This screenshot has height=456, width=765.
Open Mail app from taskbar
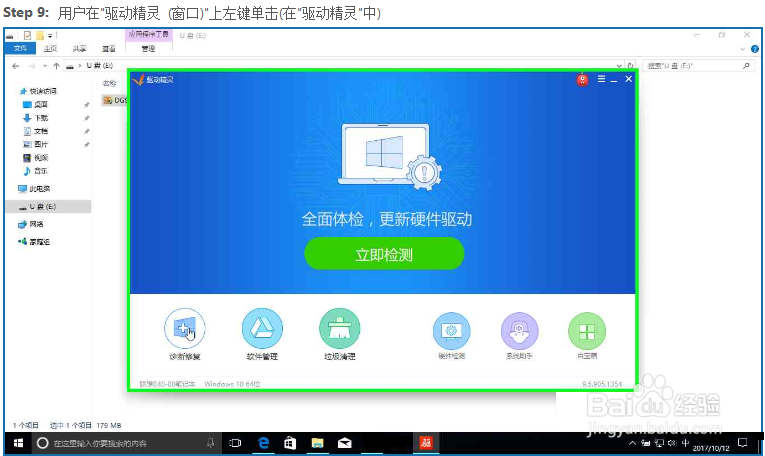pyautogui.click(x=344, y=443)
